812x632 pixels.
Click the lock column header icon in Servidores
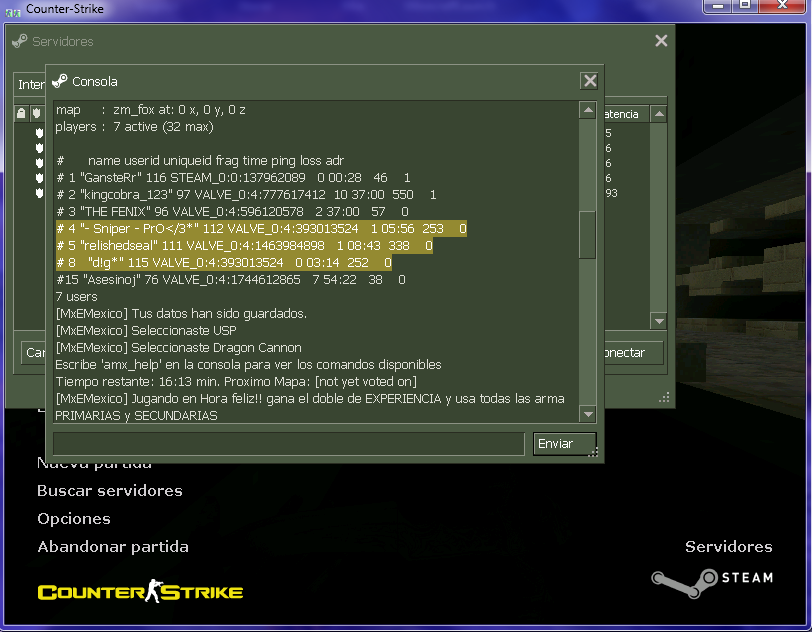[21, 113]
